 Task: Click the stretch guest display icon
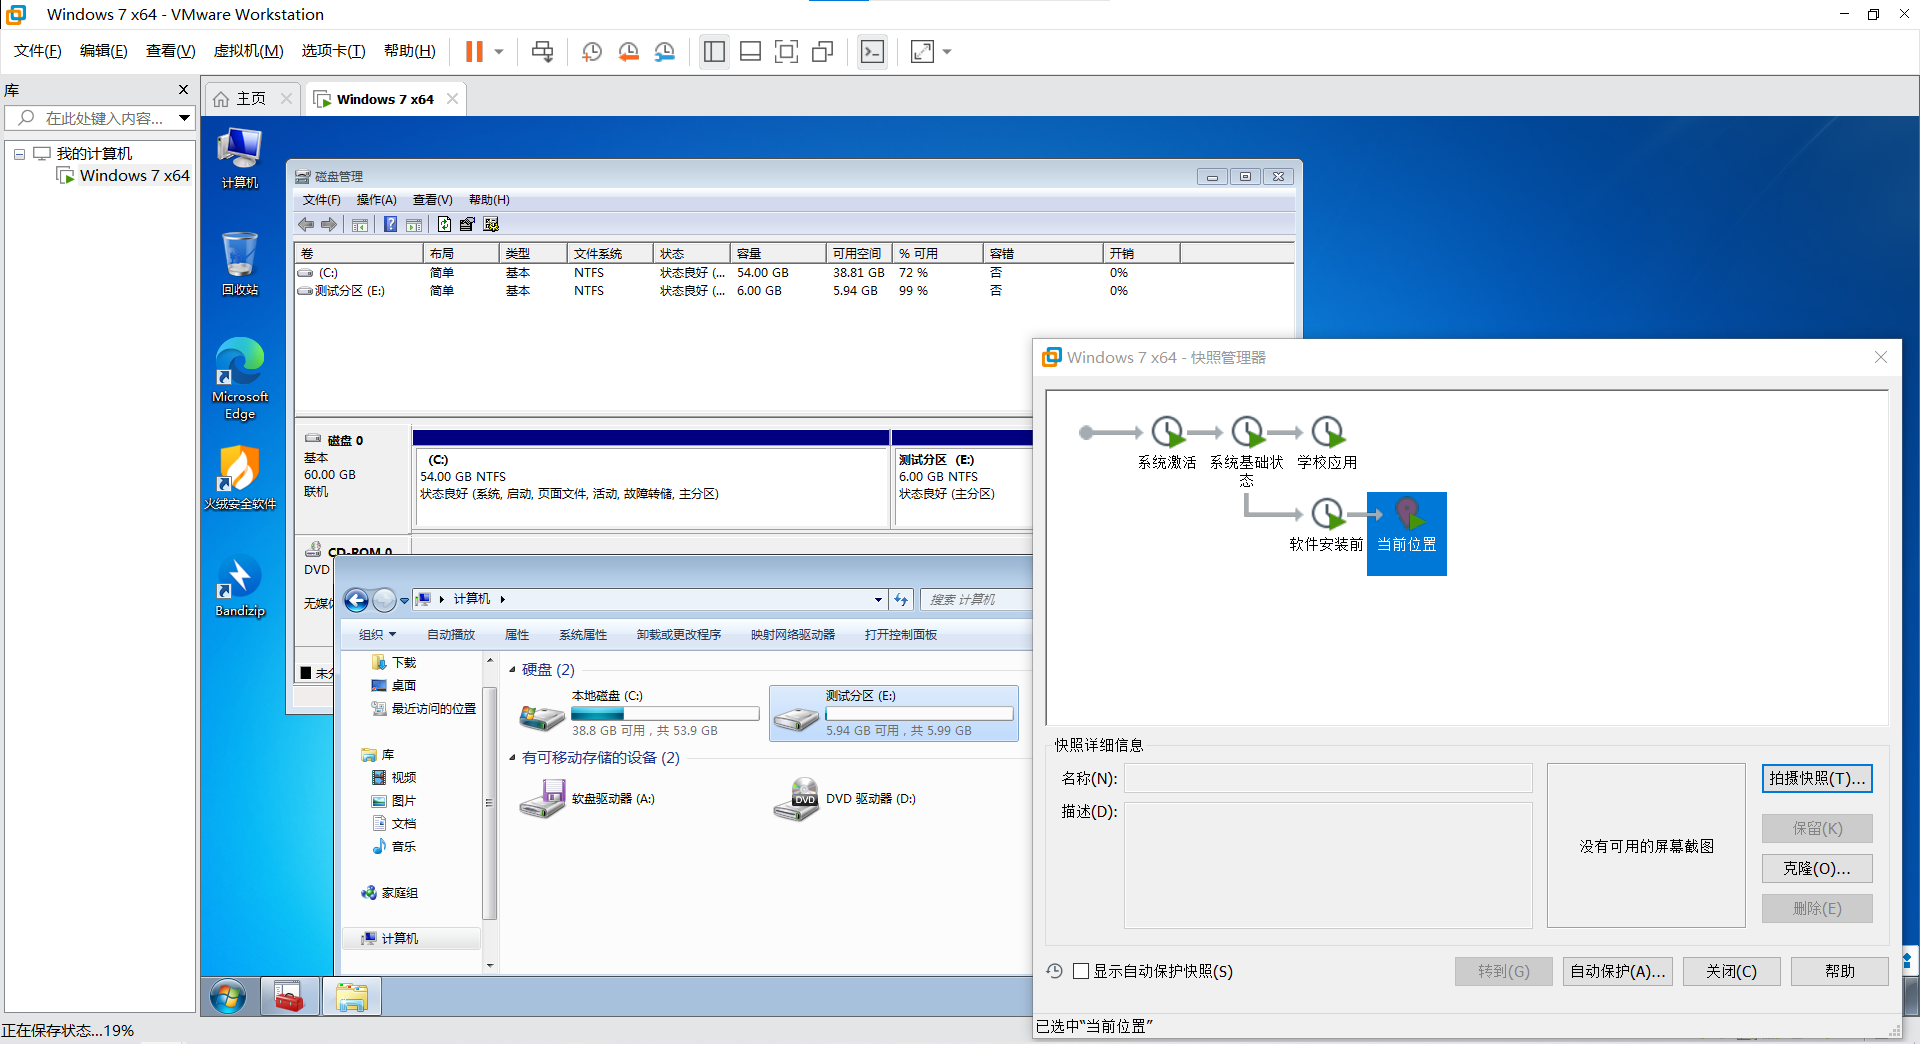pyautogui.click(x=922, y=51)
